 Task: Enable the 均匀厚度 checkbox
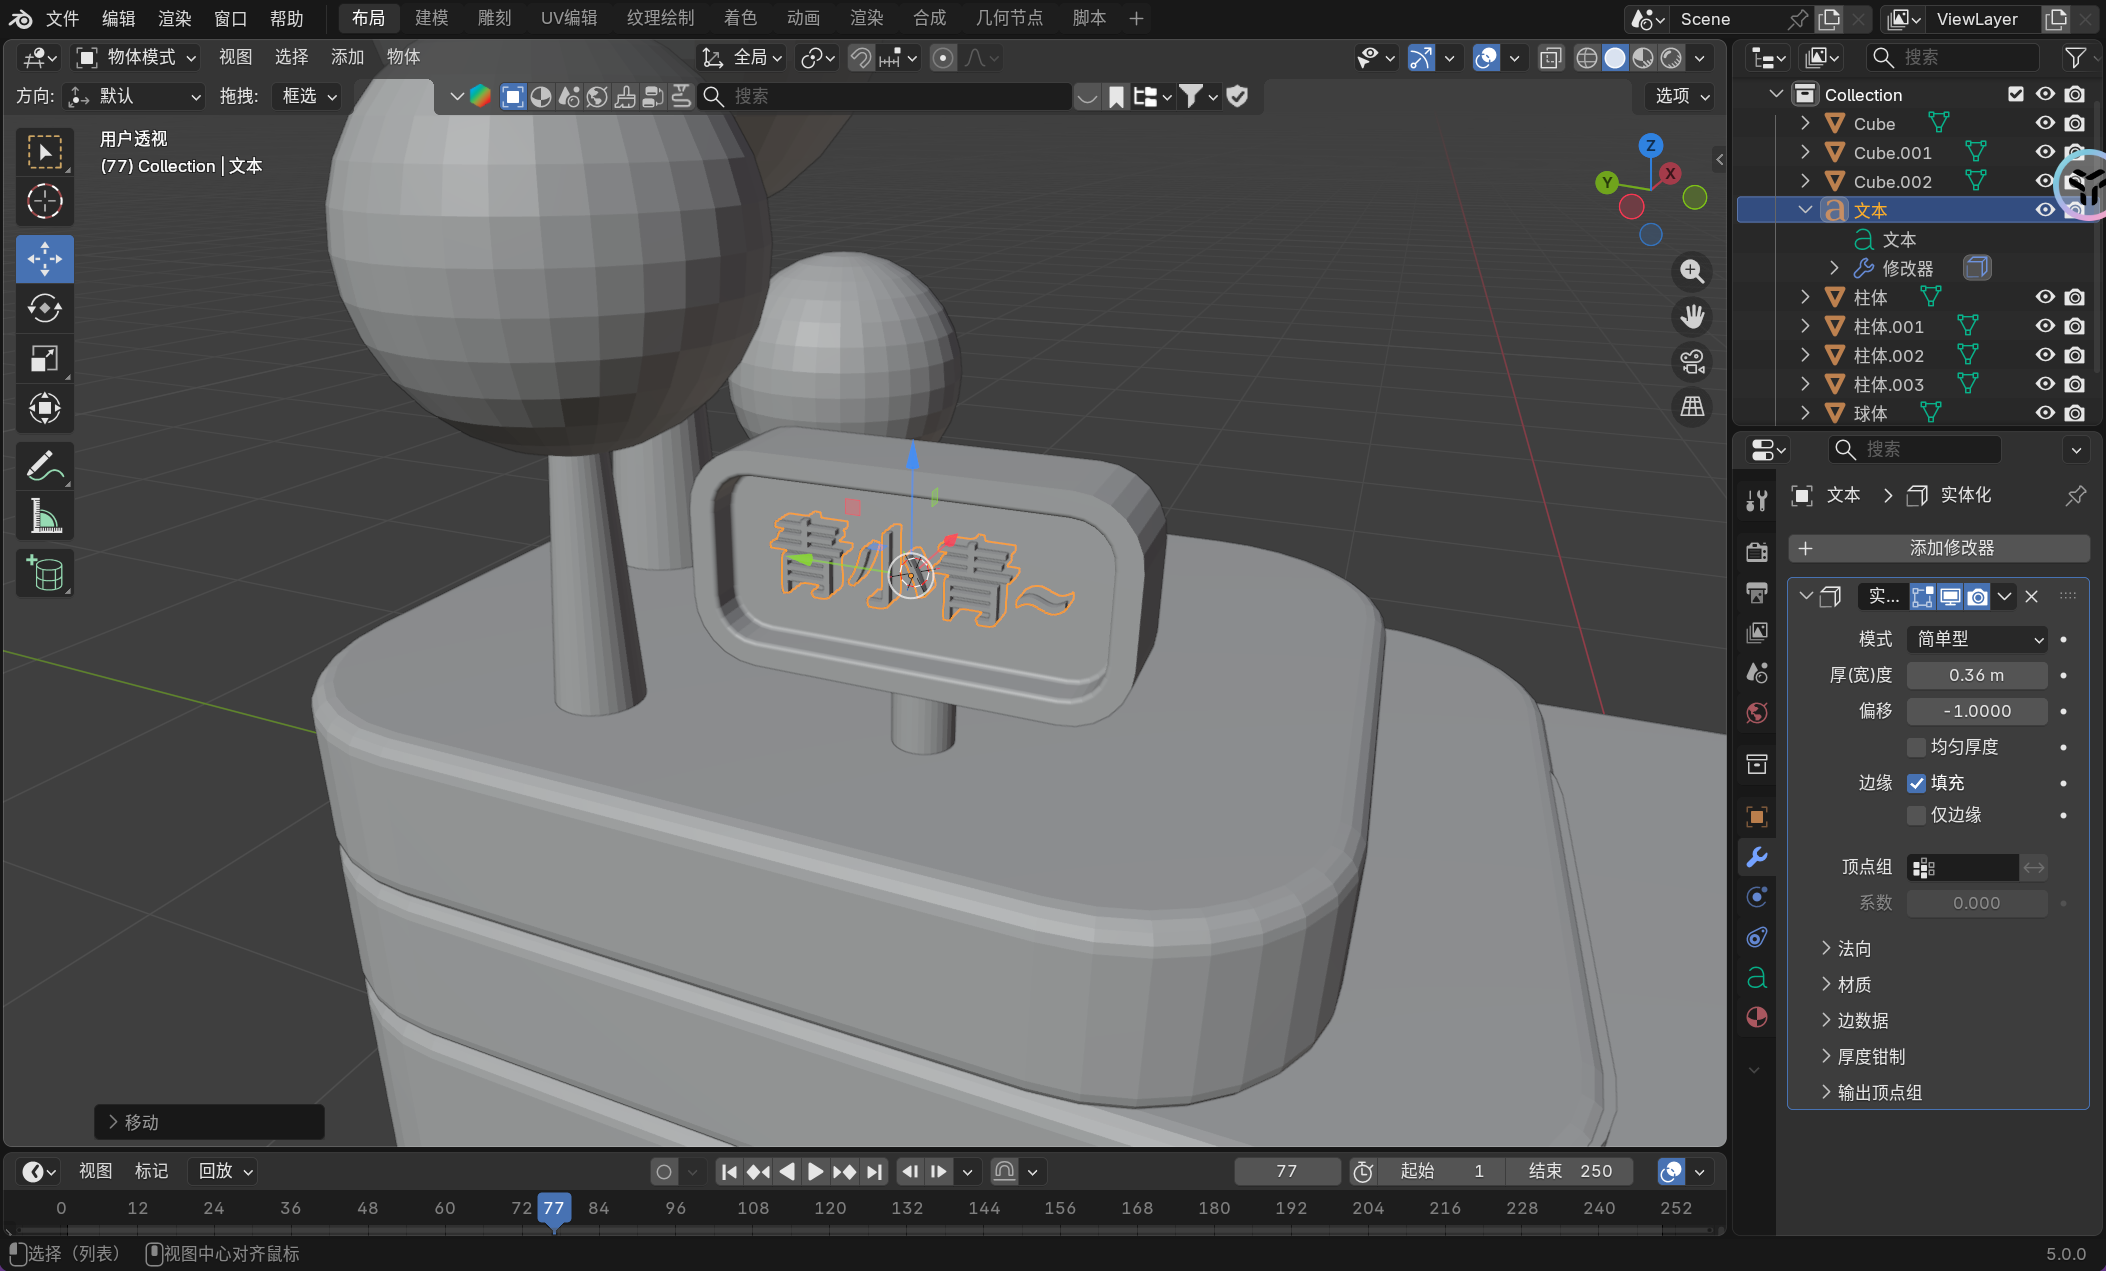tap(1916, 747)
